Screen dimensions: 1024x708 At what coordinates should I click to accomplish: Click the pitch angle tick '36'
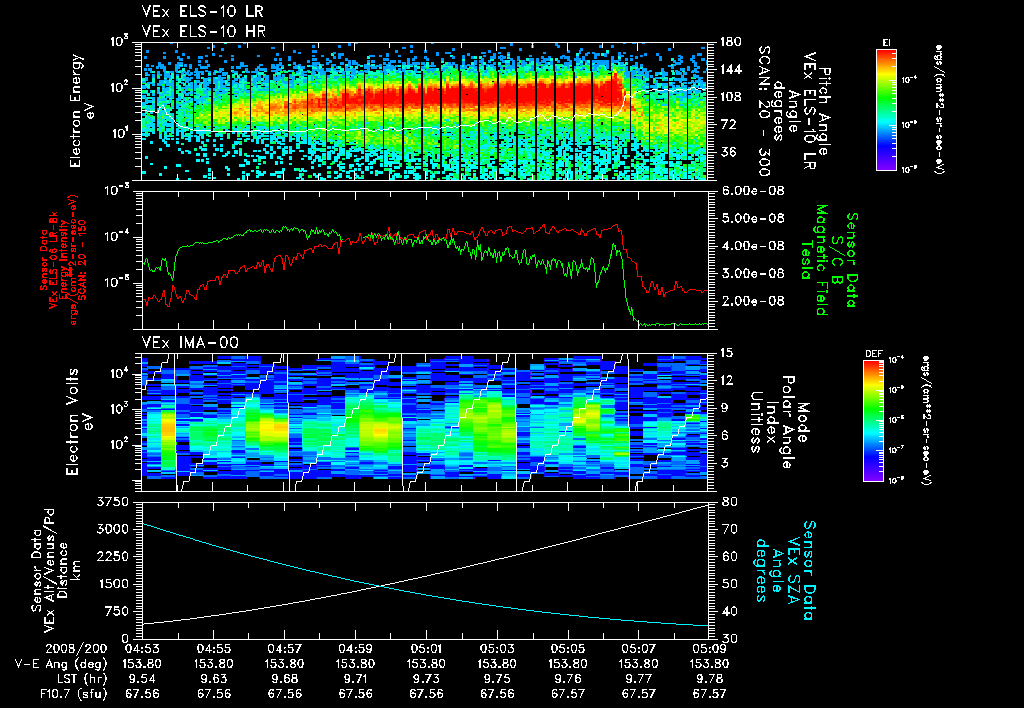pos(728,152)
